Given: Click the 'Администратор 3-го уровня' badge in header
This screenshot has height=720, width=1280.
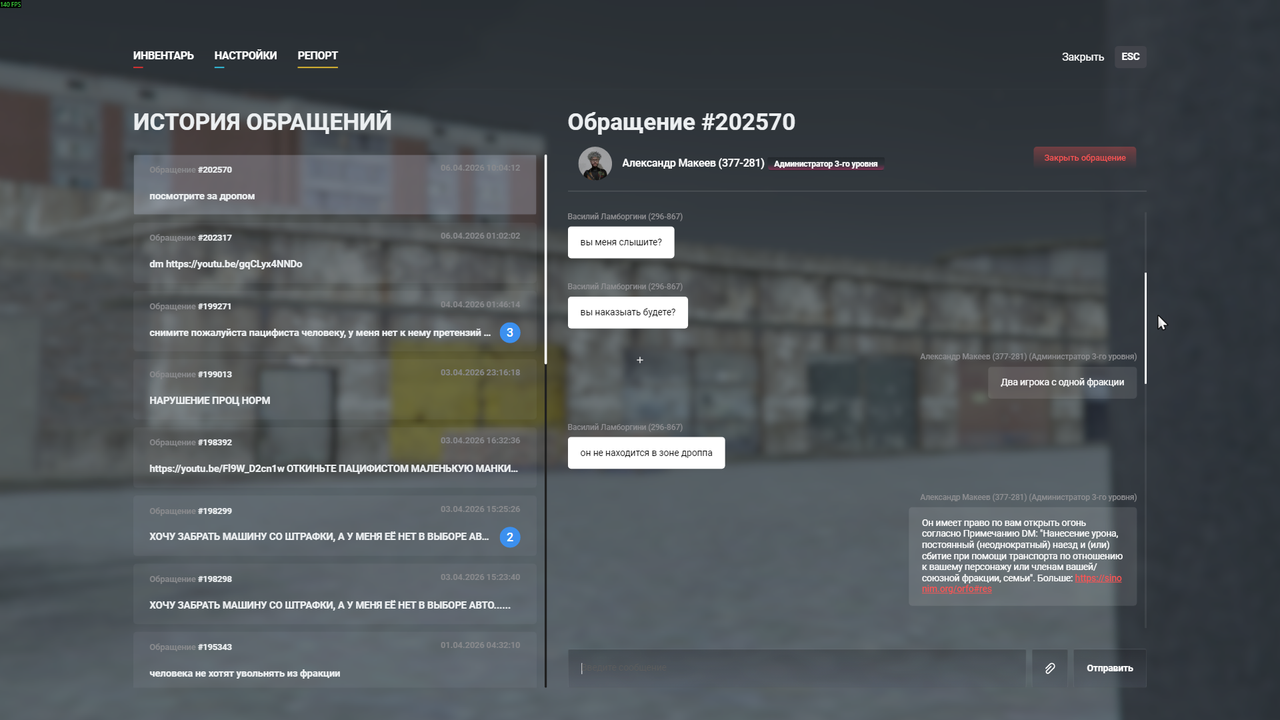Looking at the screenshot, I should 826,164.
